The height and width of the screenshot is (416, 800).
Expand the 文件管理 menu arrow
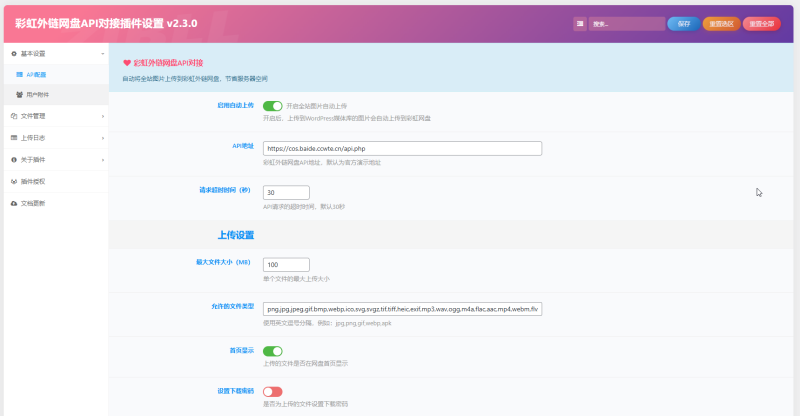[102, 116]
